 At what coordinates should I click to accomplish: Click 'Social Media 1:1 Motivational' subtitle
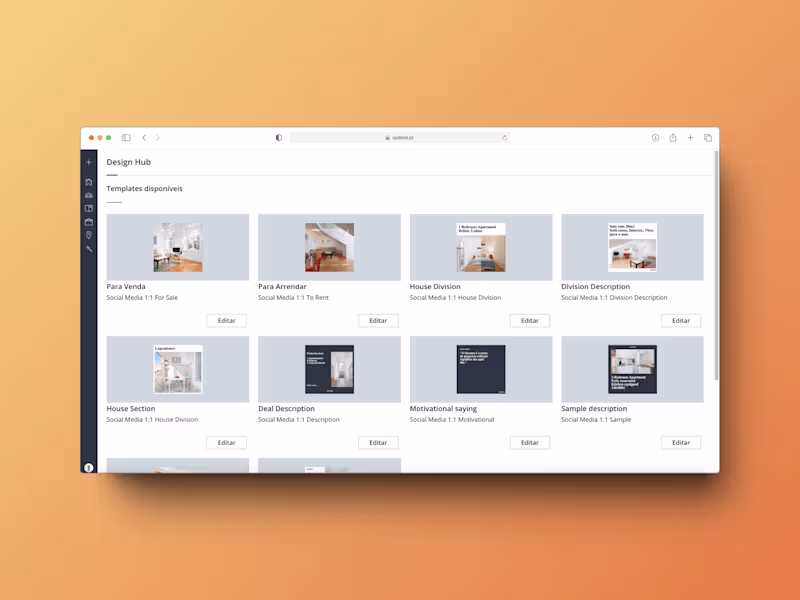pyautogui.click(x=452, y=419)
